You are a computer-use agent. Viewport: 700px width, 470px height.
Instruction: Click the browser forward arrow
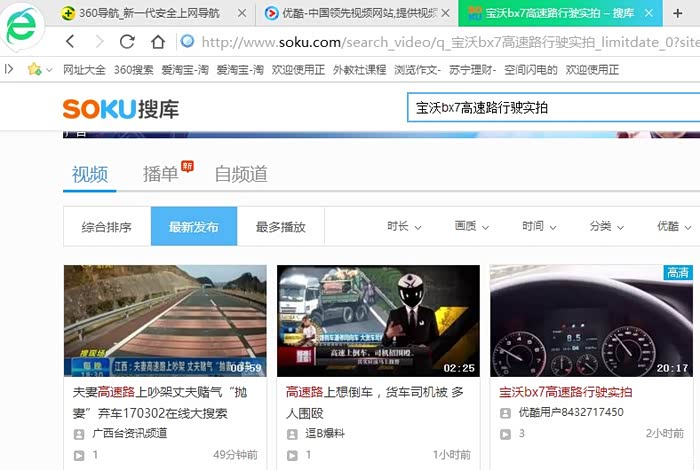coord(98,42)
